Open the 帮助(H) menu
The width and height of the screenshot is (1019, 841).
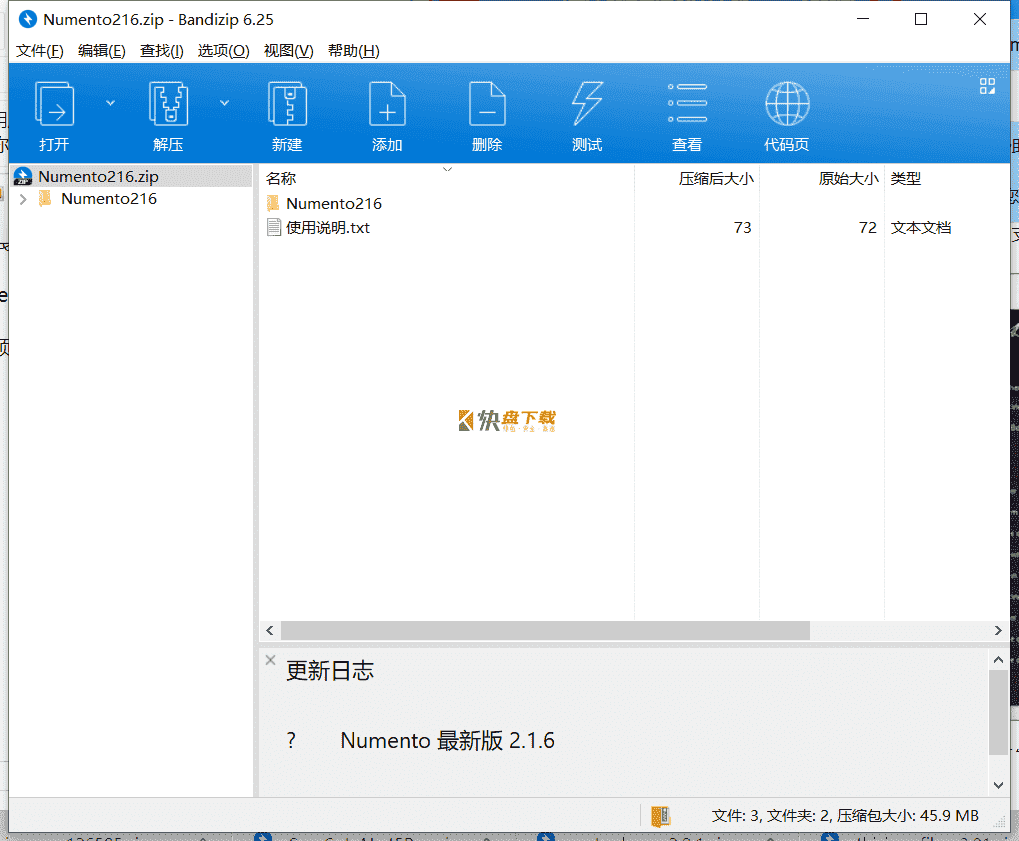coord(354,51)
